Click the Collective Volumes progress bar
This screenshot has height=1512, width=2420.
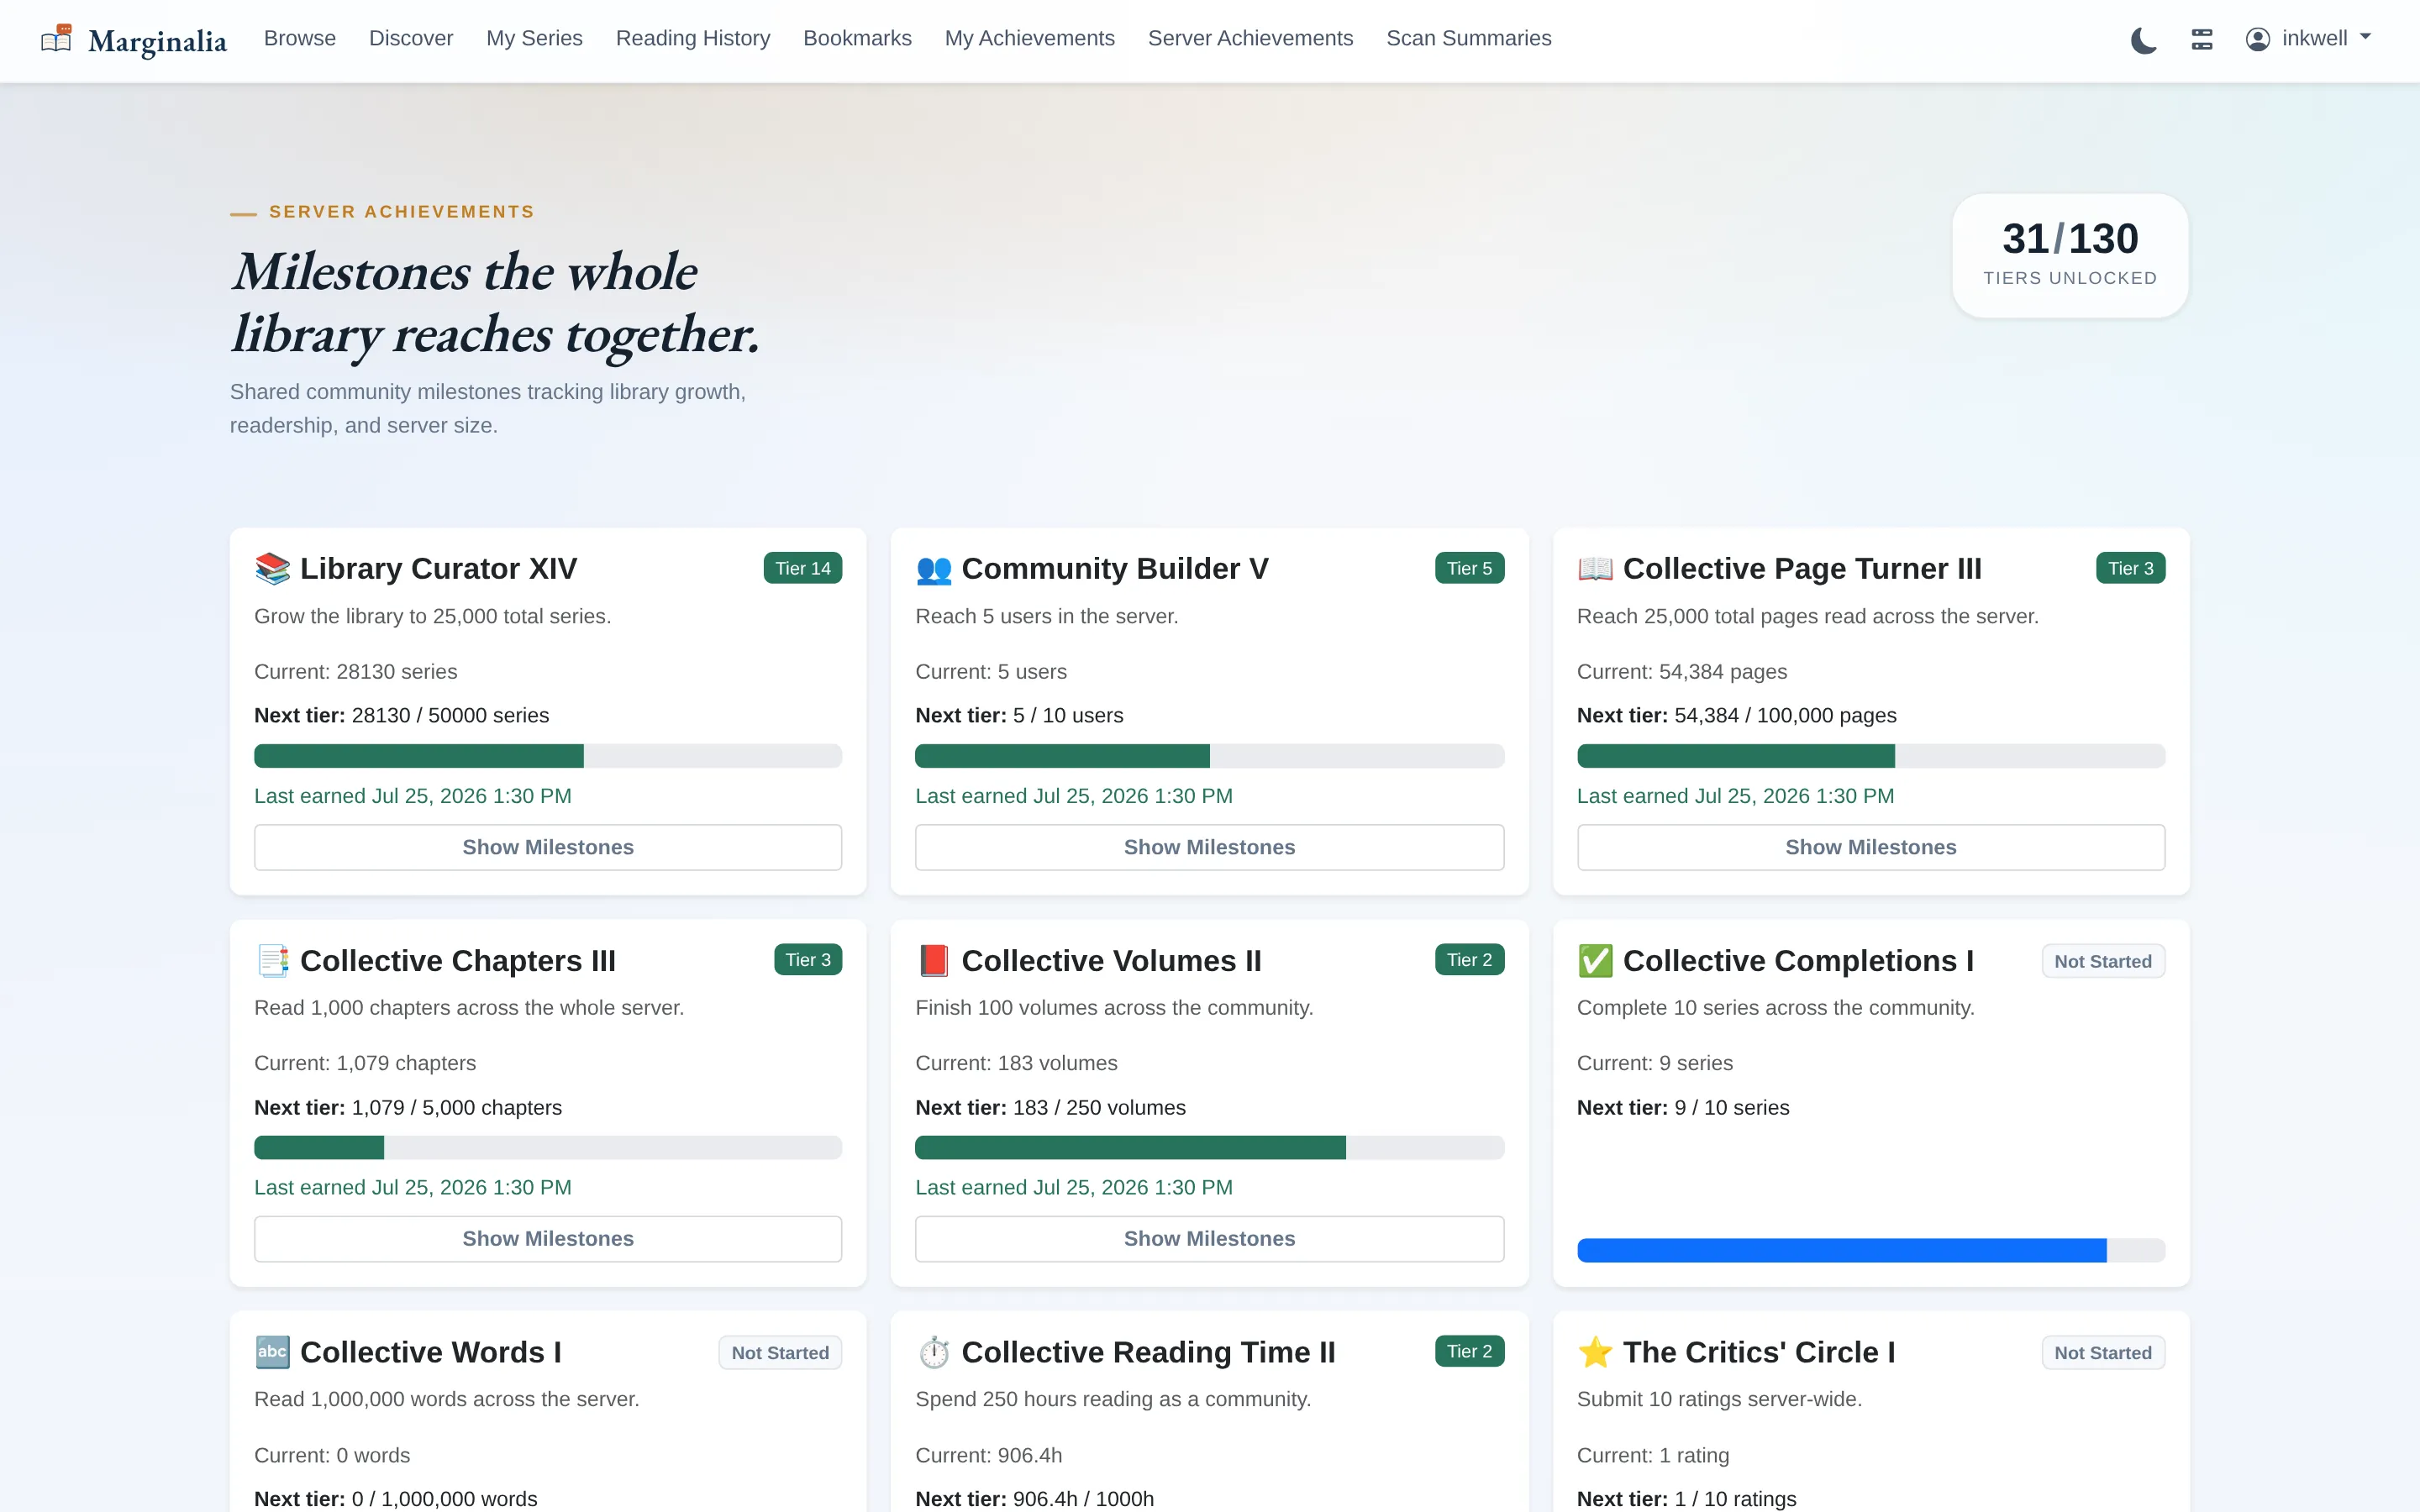(1209, 1147)
